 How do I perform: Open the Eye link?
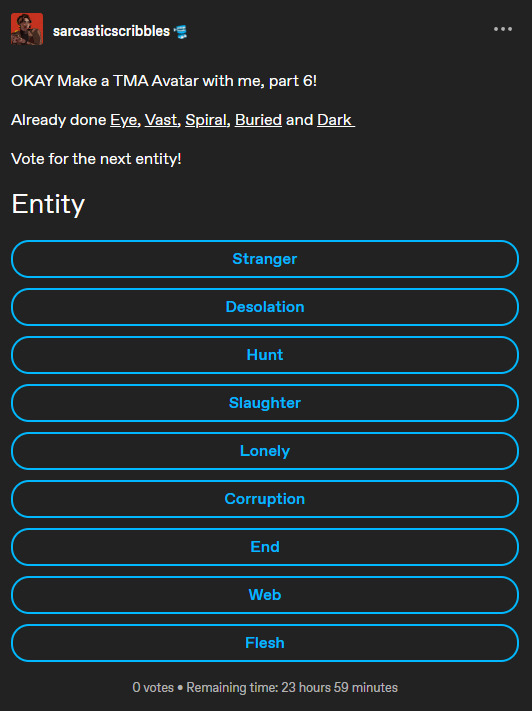tap(123, 120)
